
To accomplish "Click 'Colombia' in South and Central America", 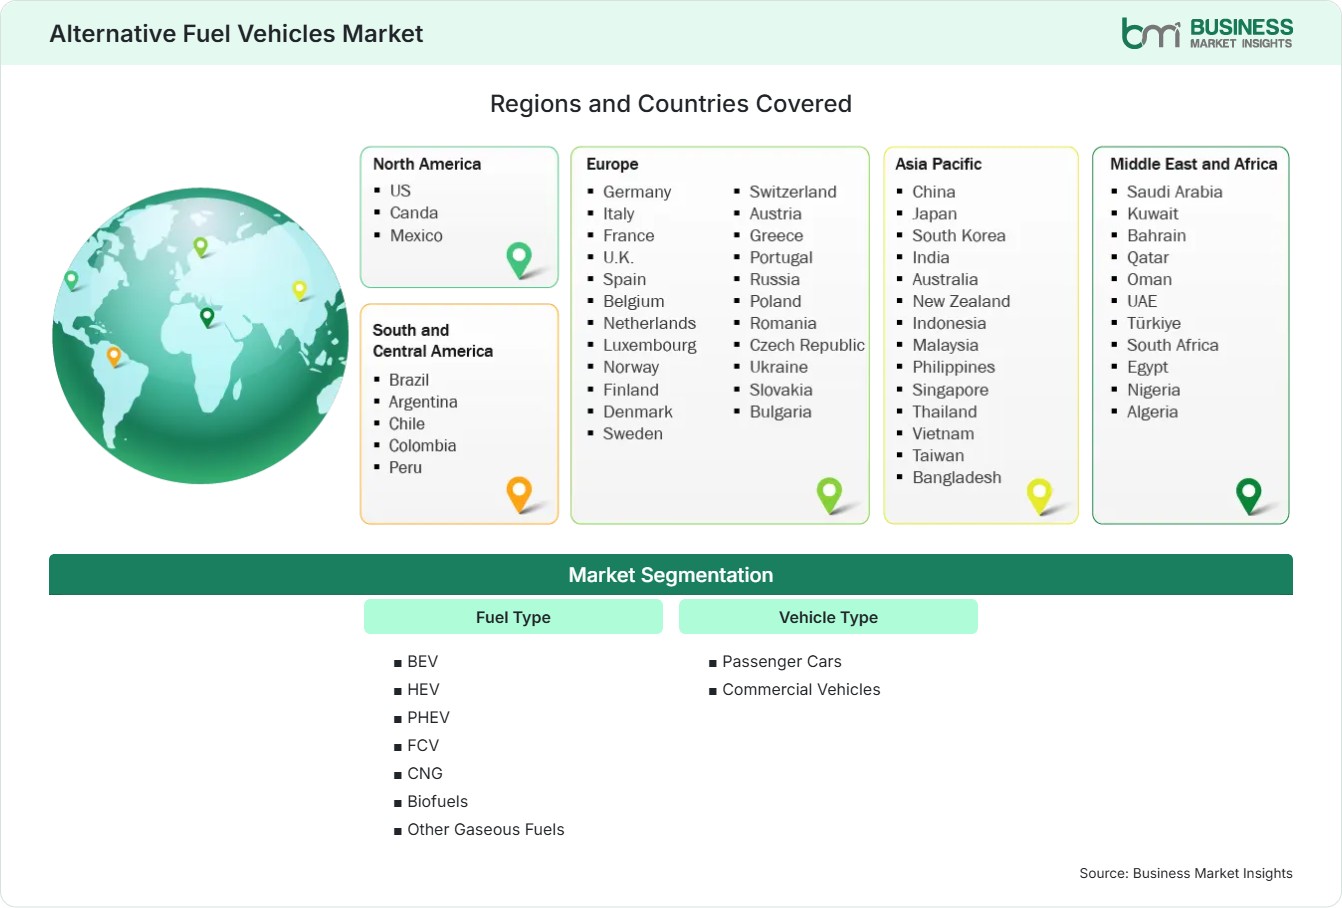I will click(422, 446).
